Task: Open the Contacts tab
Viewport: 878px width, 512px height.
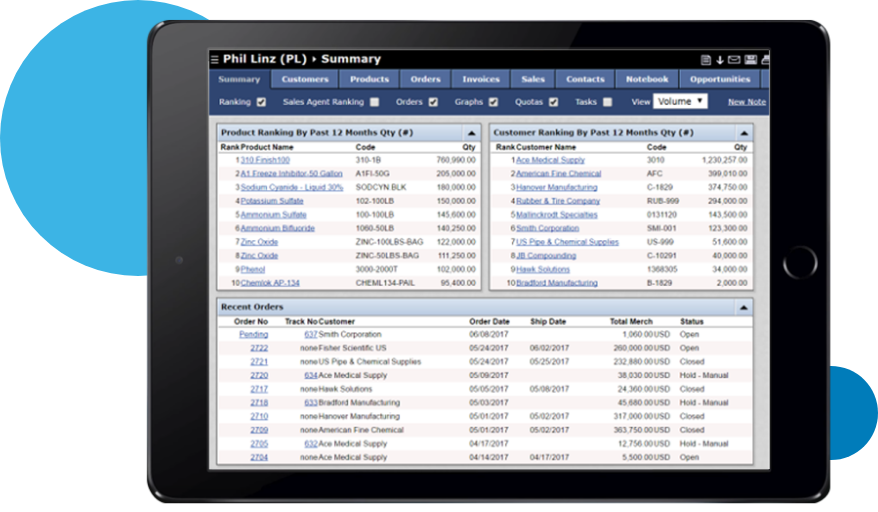Action: (585, 79)
